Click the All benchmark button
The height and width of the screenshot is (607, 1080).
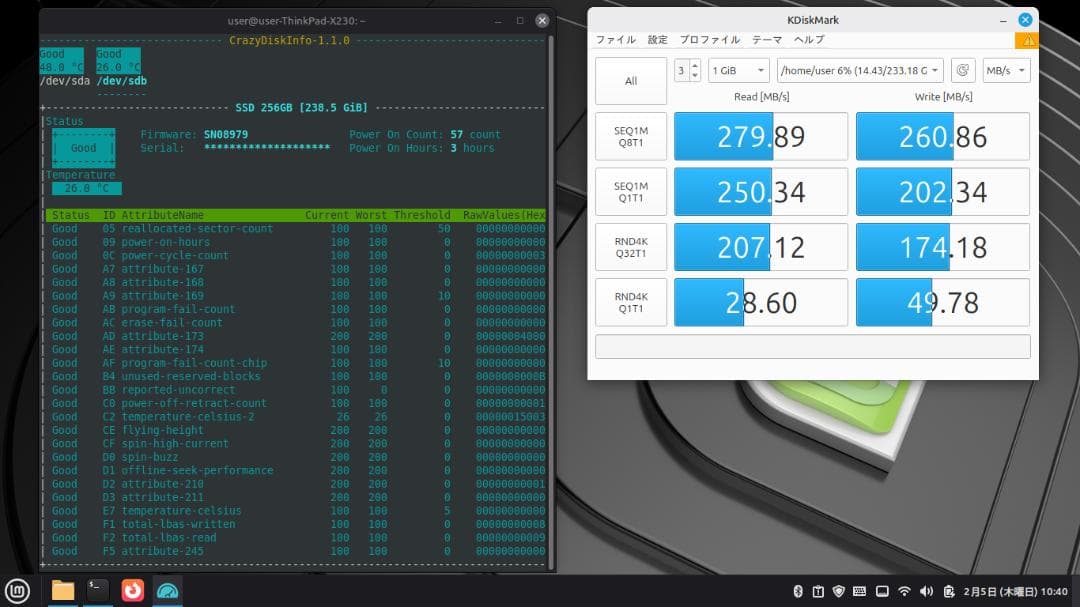[630, 80]
